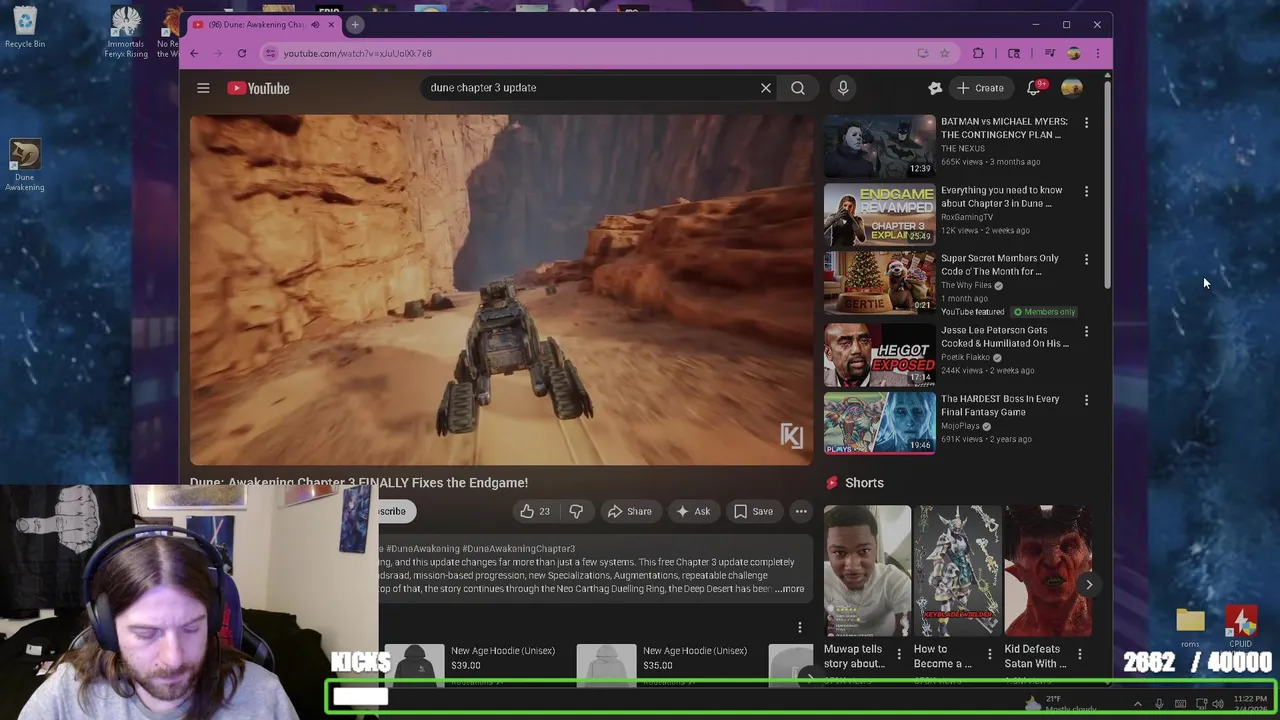Click the taskbar network icon
Screen dimensions: 1280x720
click(1201, 704)
